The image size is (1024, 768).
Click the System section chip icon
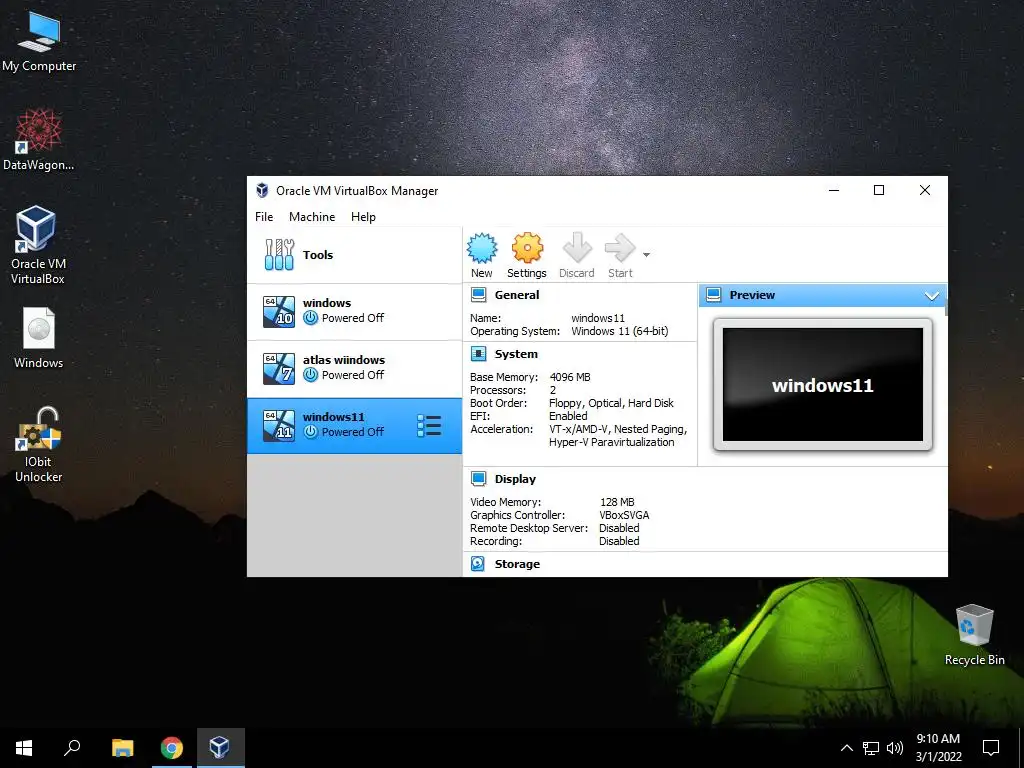(479, 354)
